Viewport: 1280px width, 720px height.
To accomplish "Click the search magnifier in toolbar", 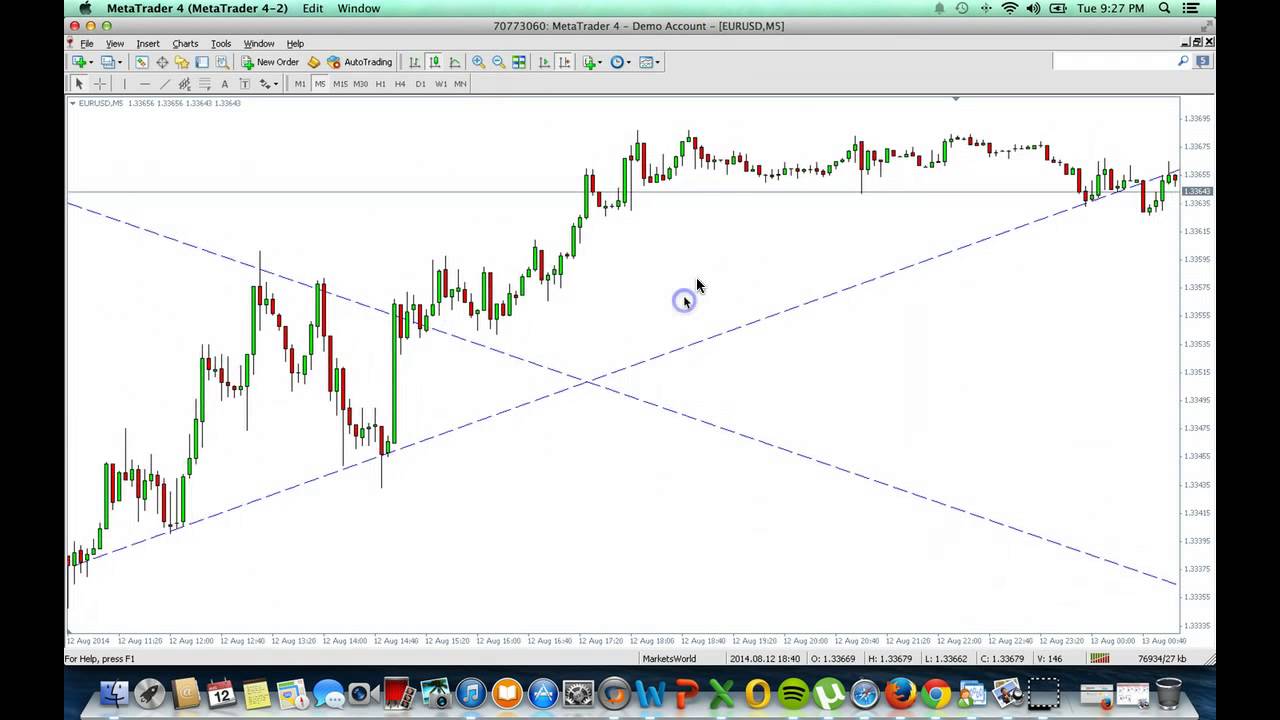I will [1183, 61].
